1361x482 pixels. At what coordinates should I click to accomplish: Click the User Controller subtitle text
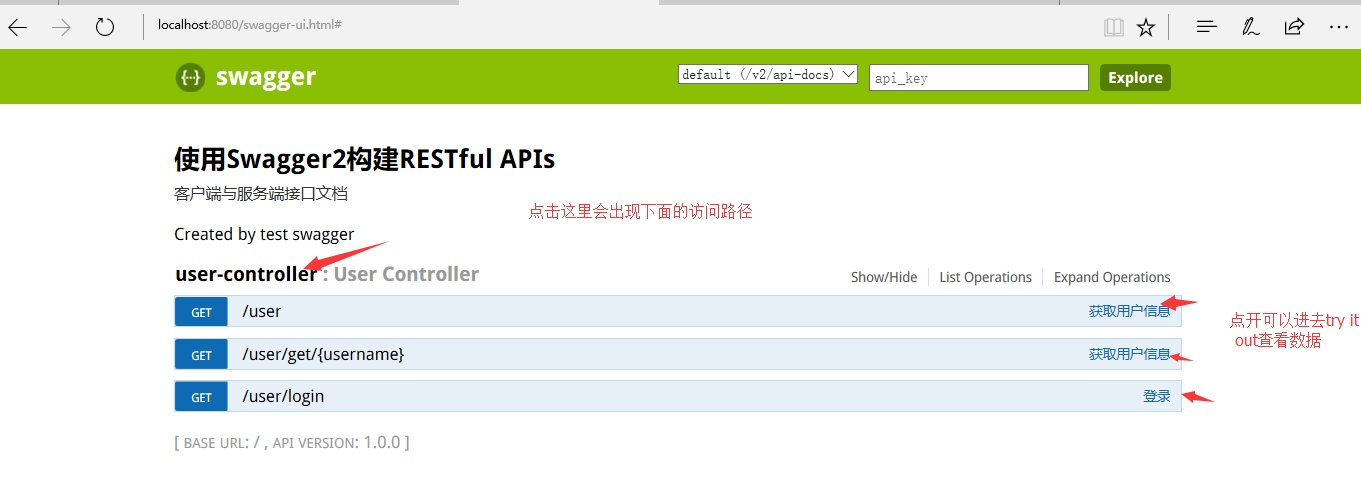[406, 274]
